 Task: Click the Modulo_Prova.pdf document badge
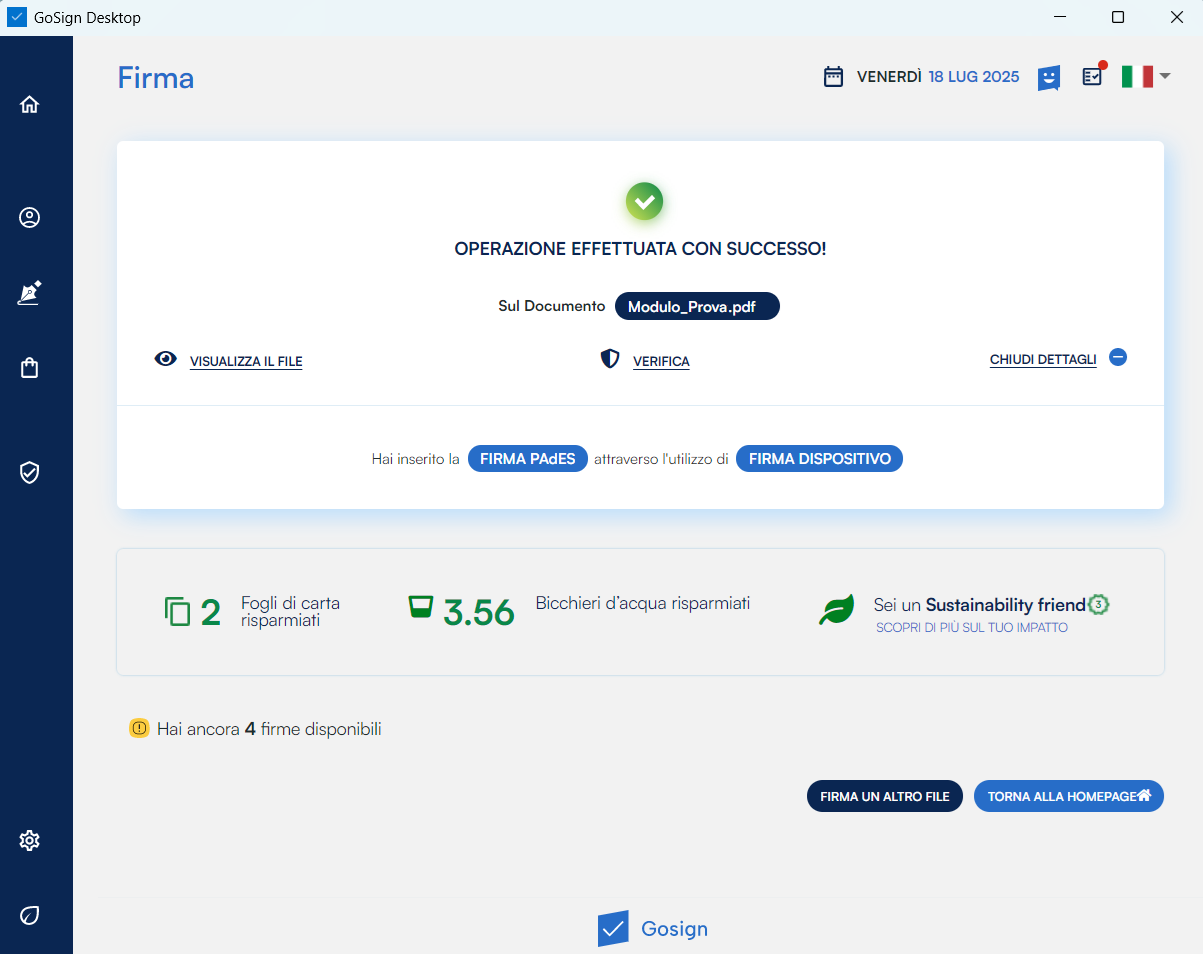coord(697,307)
